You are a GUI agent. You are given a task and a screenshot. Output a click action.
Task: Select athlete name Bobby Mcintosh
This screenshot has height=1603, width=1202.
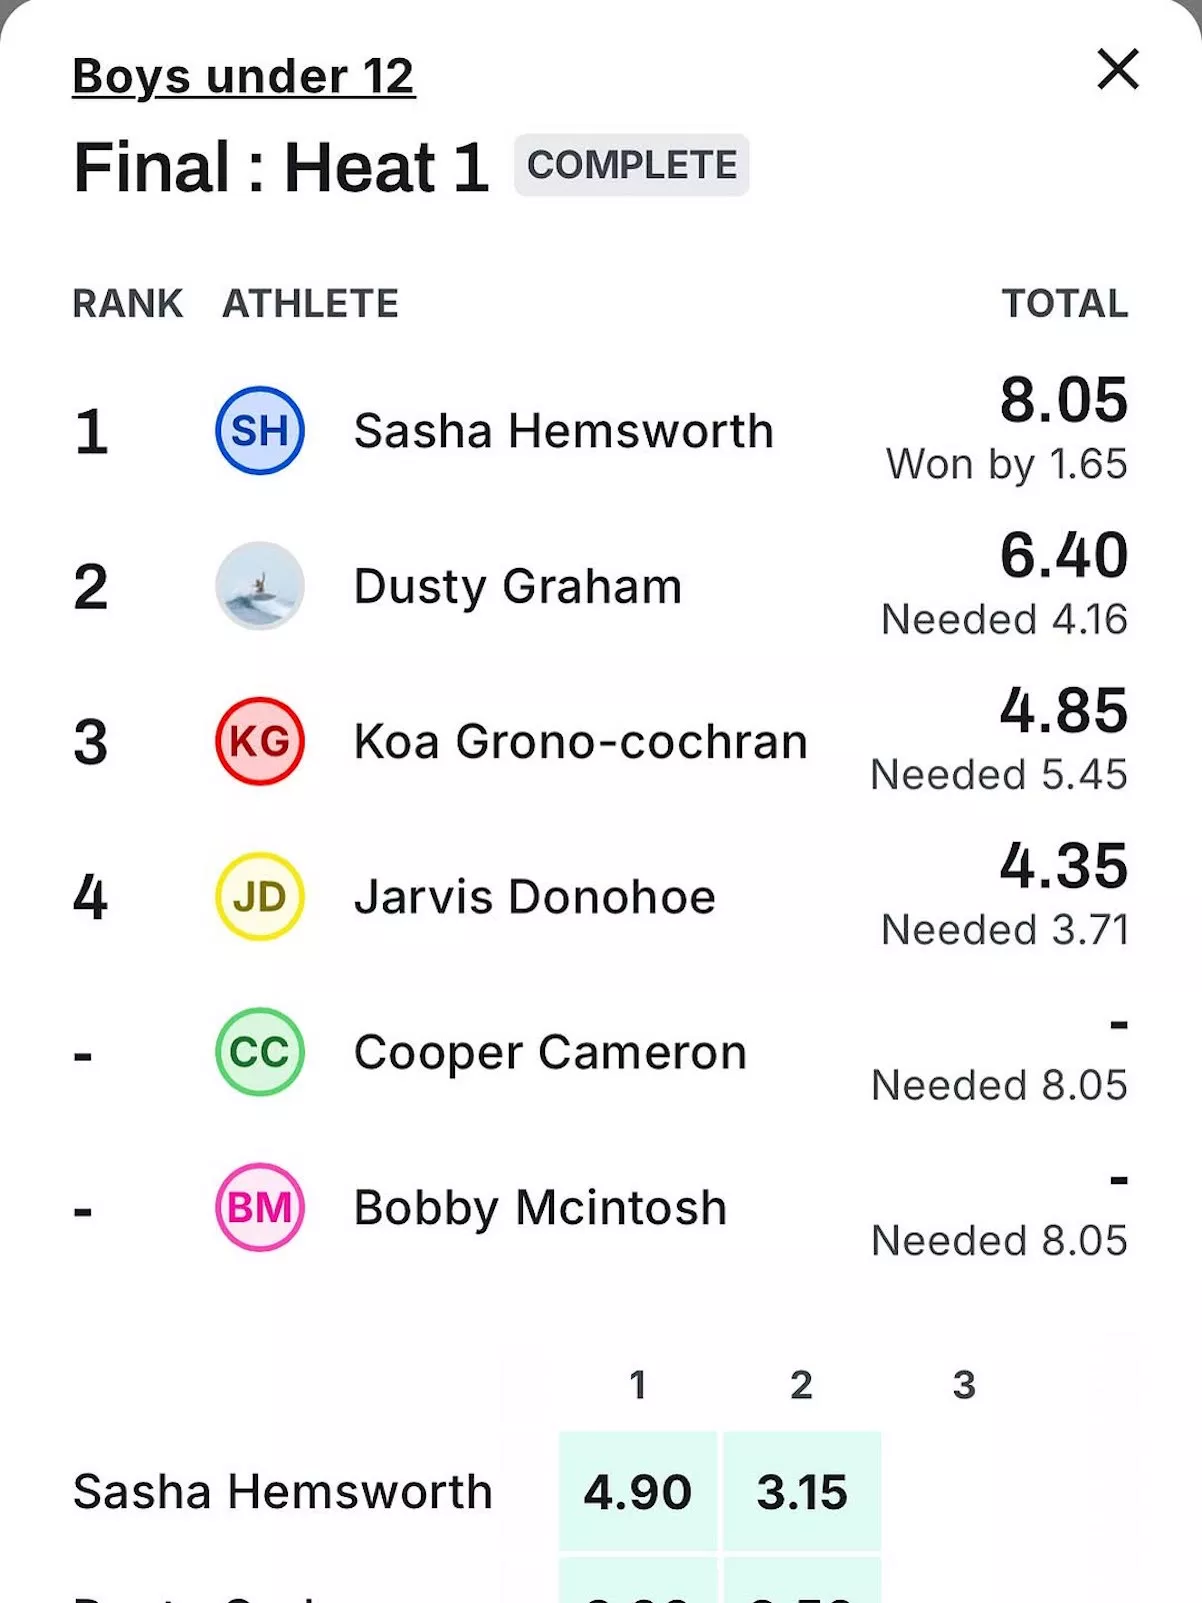pyautogui.click(x=540, y=1208)
